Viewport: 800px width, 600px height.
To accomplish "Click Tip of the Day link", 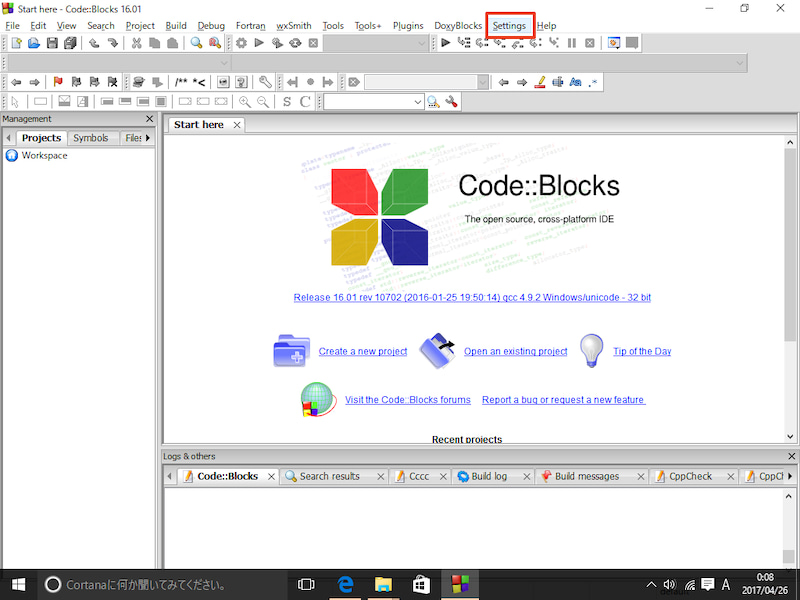I will click(642, 351).
